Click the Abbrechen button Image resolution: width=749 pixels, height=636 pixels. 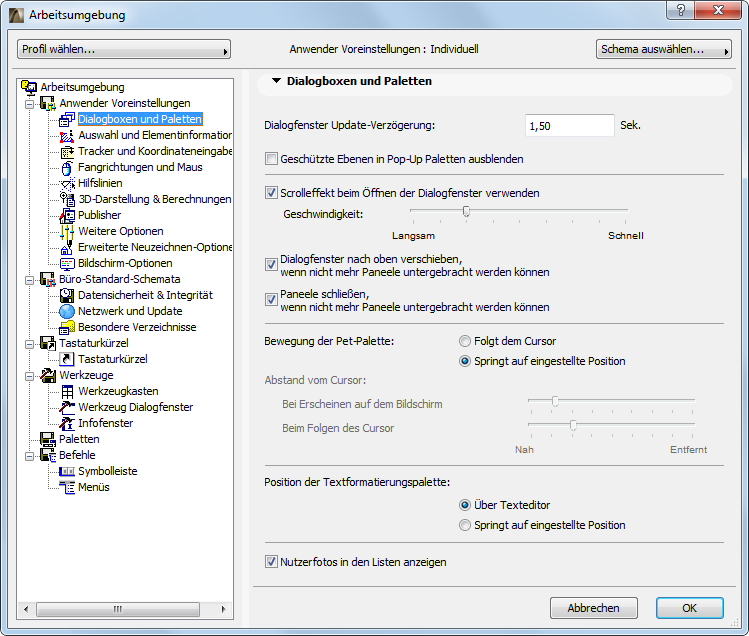click(594, 608)
